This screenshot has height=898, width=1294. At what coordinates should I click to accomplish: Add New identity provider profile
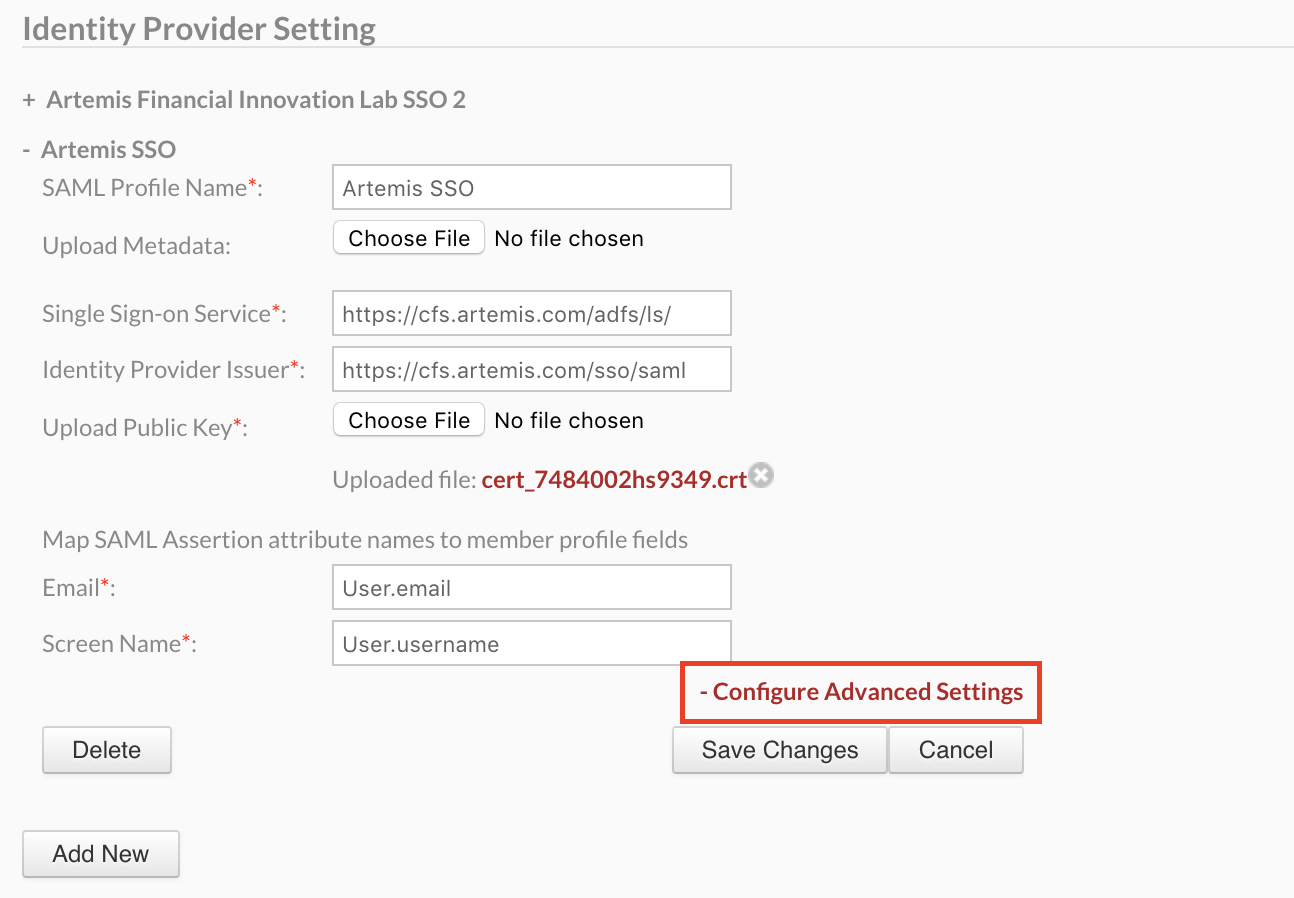101,854
